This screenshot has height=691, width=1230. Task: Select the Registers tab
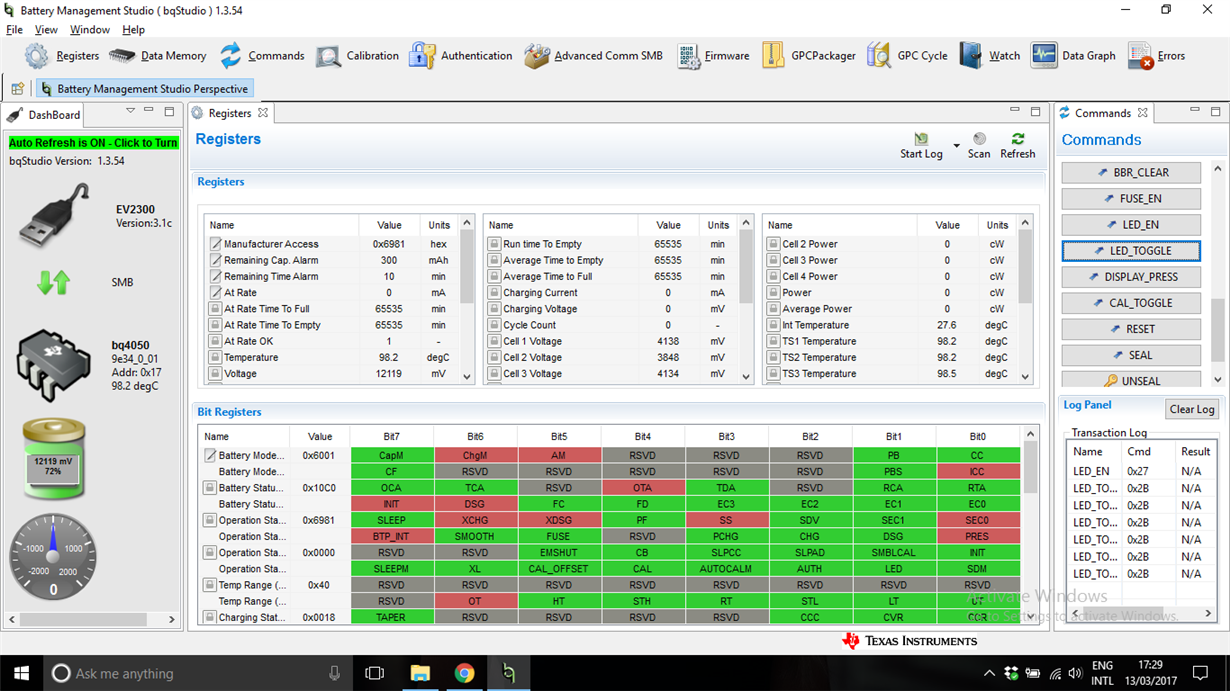click(229, 113)
